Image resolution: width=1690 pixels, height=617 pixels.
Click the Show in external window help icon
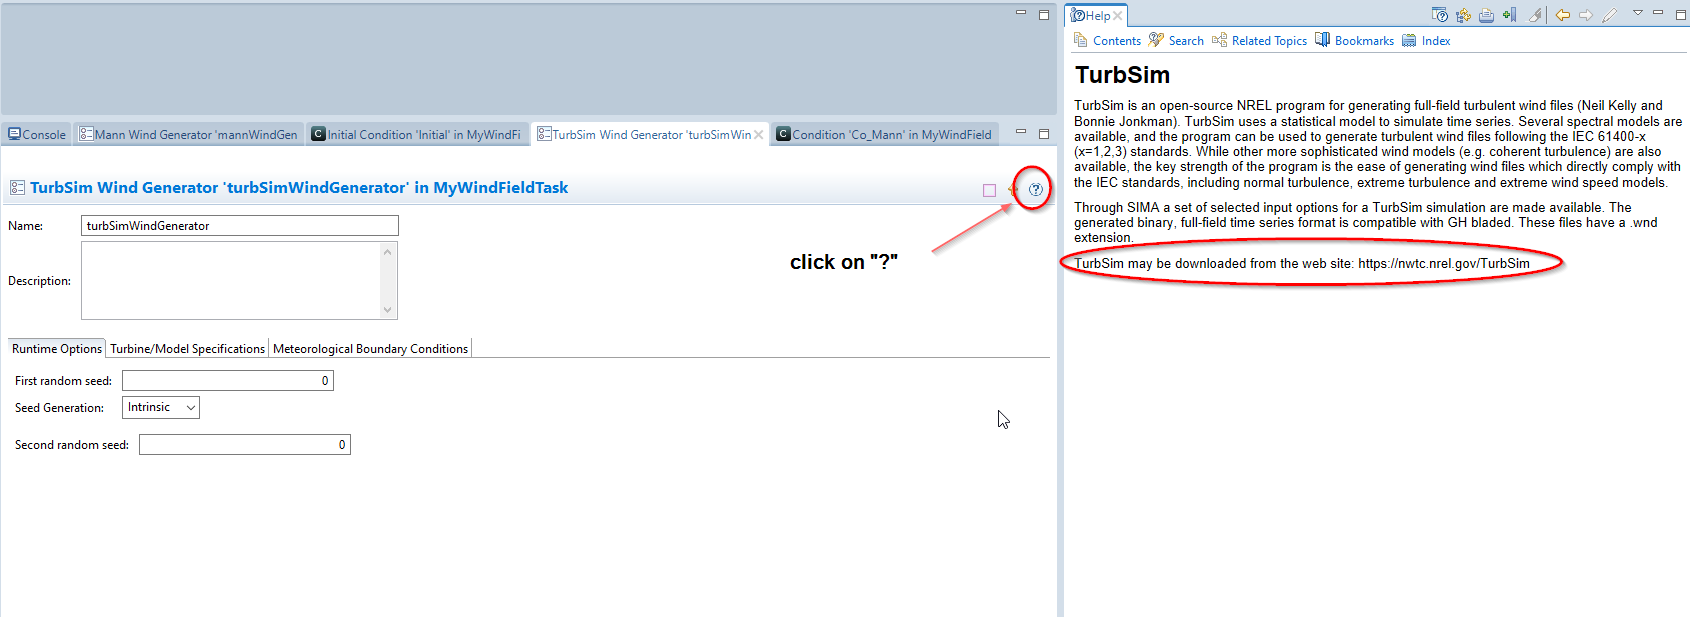(x=1440, y=15)
